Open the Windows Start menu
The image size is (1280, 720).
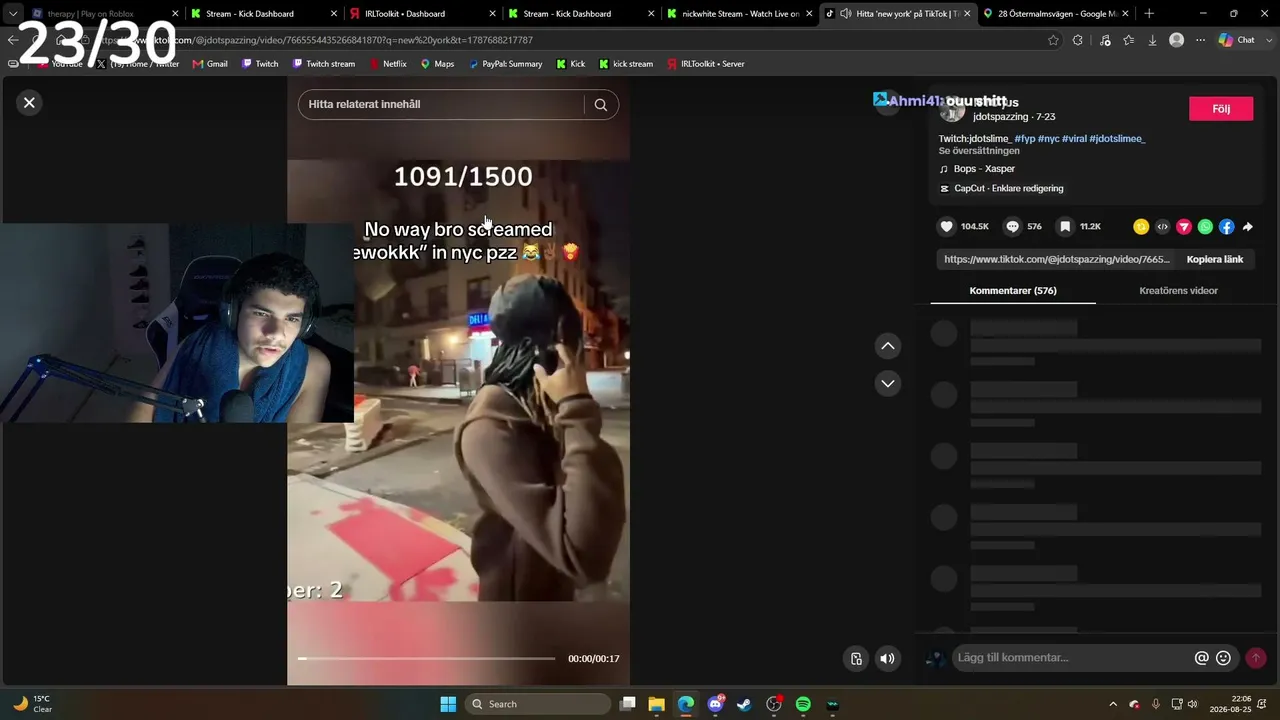click(448, 704)
